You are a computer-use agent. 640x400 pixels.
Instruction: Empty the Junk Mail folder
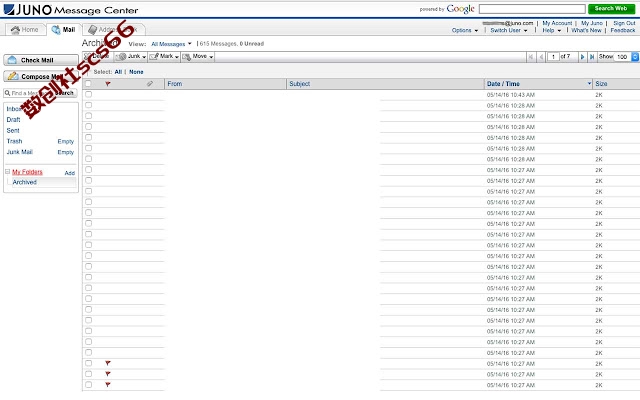coord(65,152)
